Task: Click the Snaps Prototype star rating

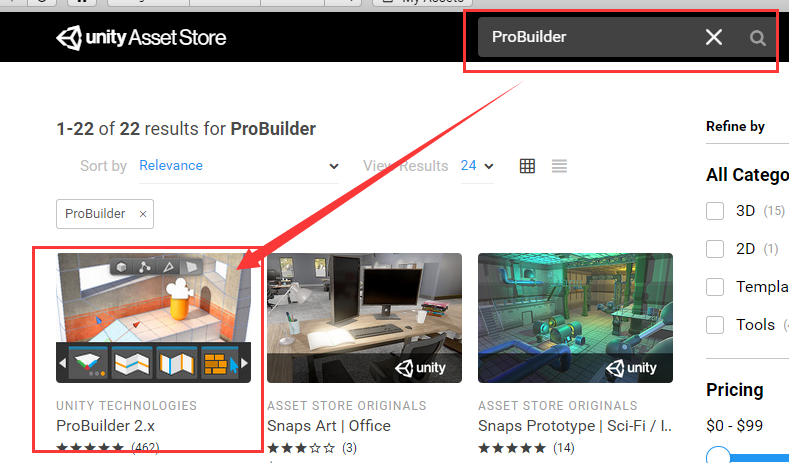Action: click(512, 448)
